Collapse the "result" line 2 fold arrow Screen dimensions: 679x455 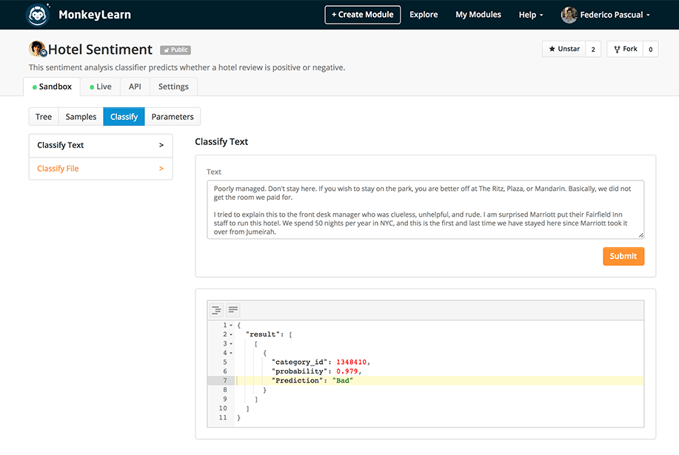coord(231,334)
